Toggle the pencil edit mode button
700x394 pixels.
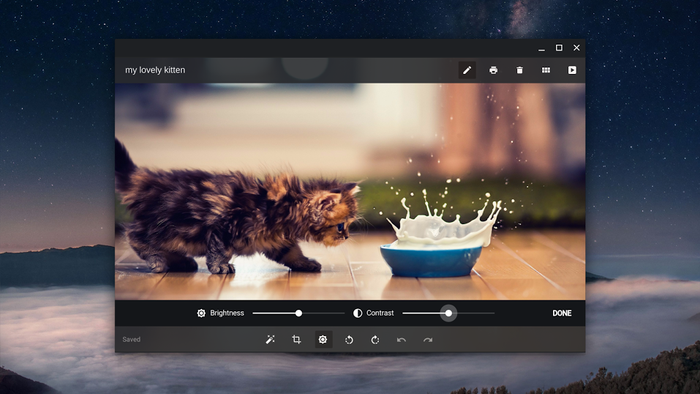pos(467,70)
